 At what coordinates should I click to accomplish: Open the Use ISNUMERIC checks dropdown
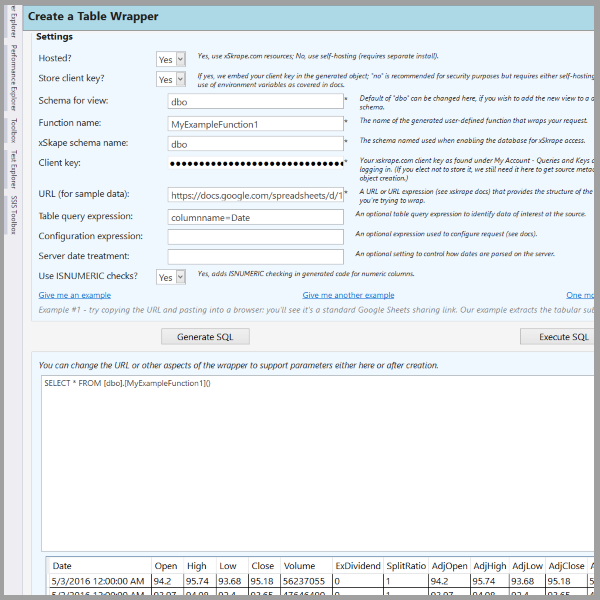(x=171, y=277)
